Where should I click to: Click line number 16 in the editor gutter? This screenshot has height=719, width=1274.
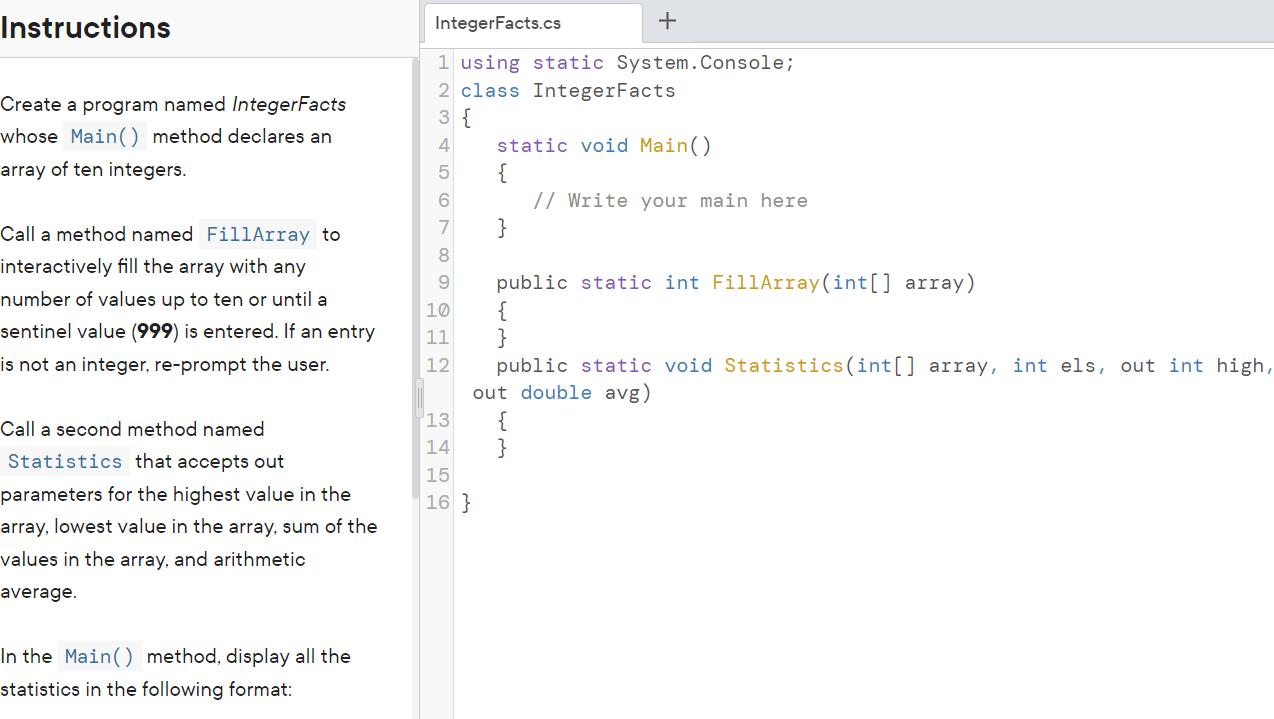437,501
